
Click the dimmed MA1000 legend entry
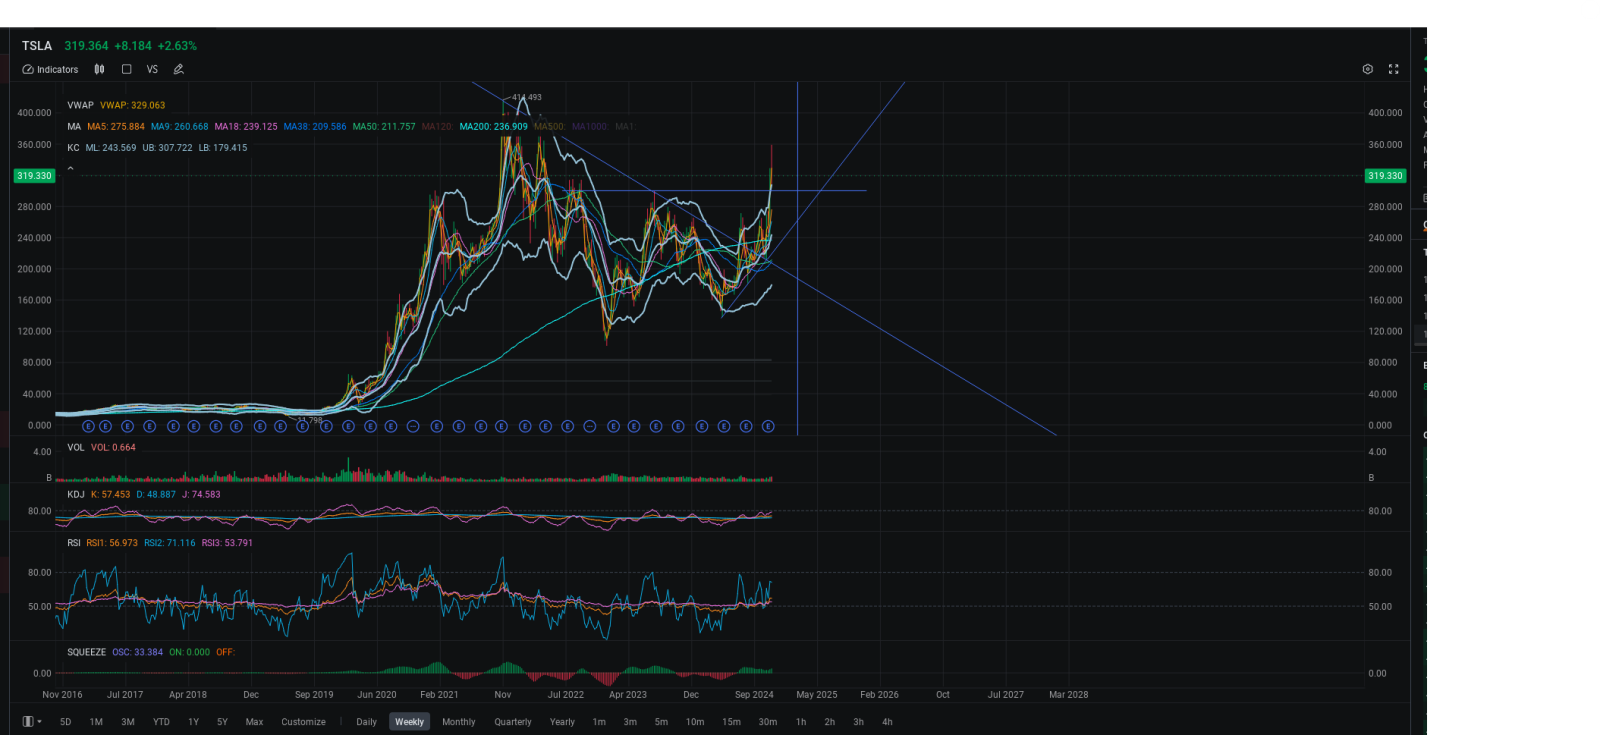pos(590,127)
